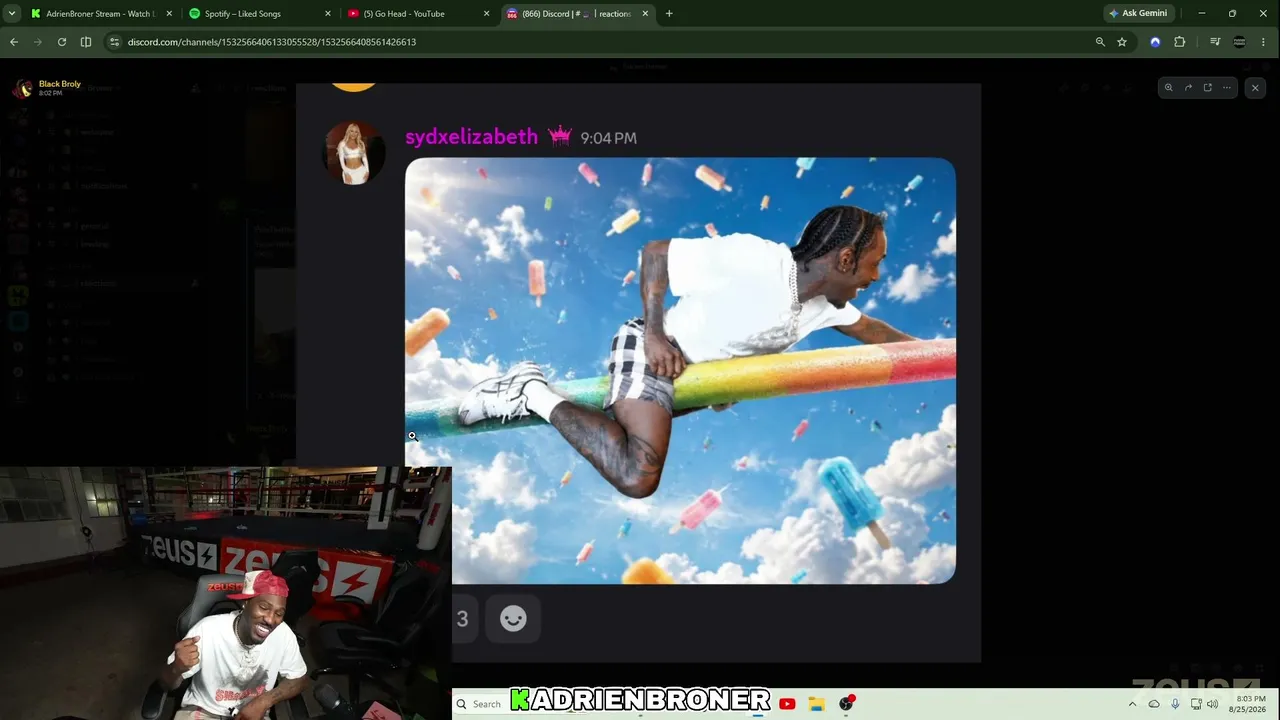Open the tab search dropdown
This screenshot has height=720, width=1280.
[x=11, y=14]
